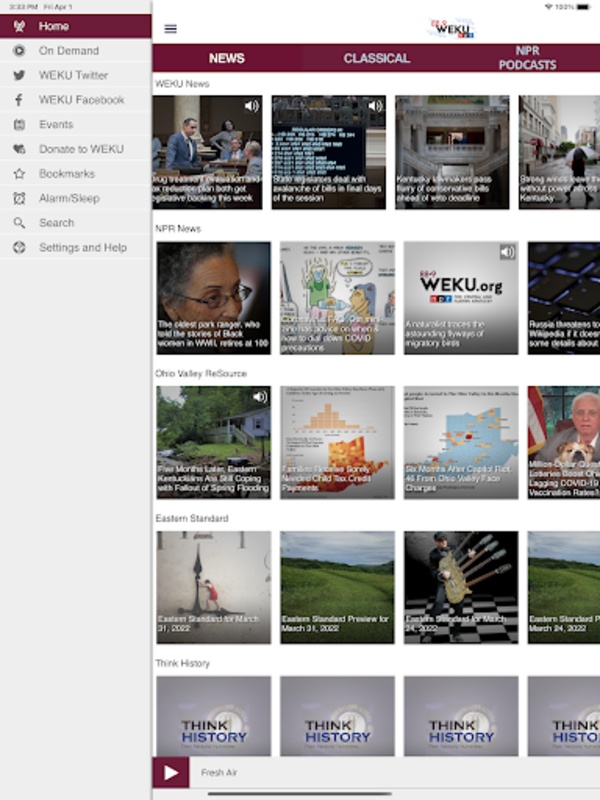
Task: Open Million-Dollar lotteries vaccination story
Action: tap(564, 442)
